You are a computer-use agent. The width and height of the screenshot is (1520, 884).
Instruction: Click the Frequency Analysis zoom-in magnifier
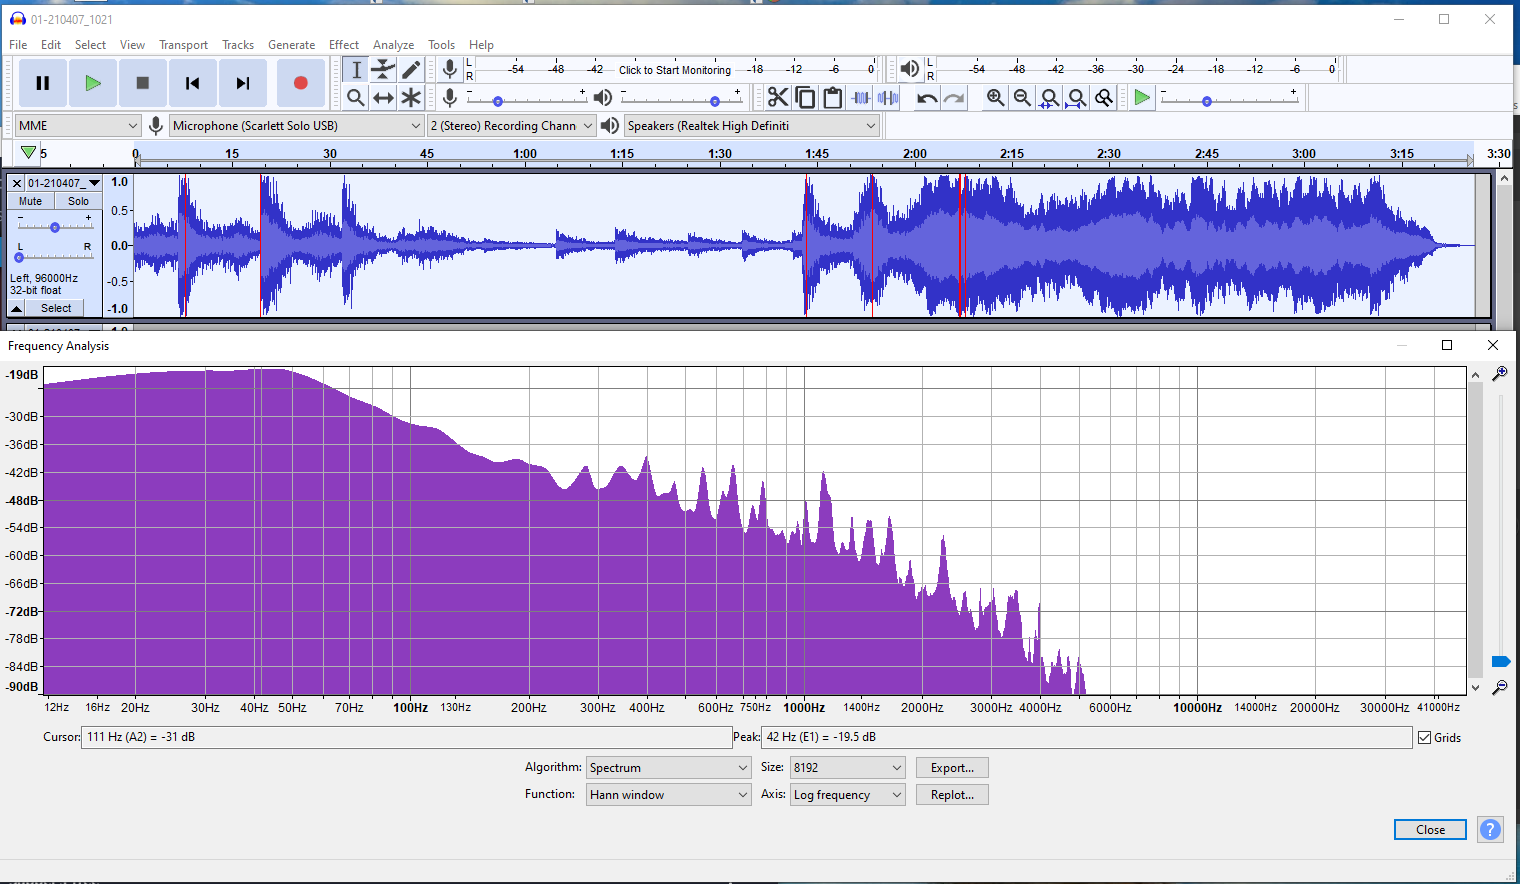tap(1500, 374)
